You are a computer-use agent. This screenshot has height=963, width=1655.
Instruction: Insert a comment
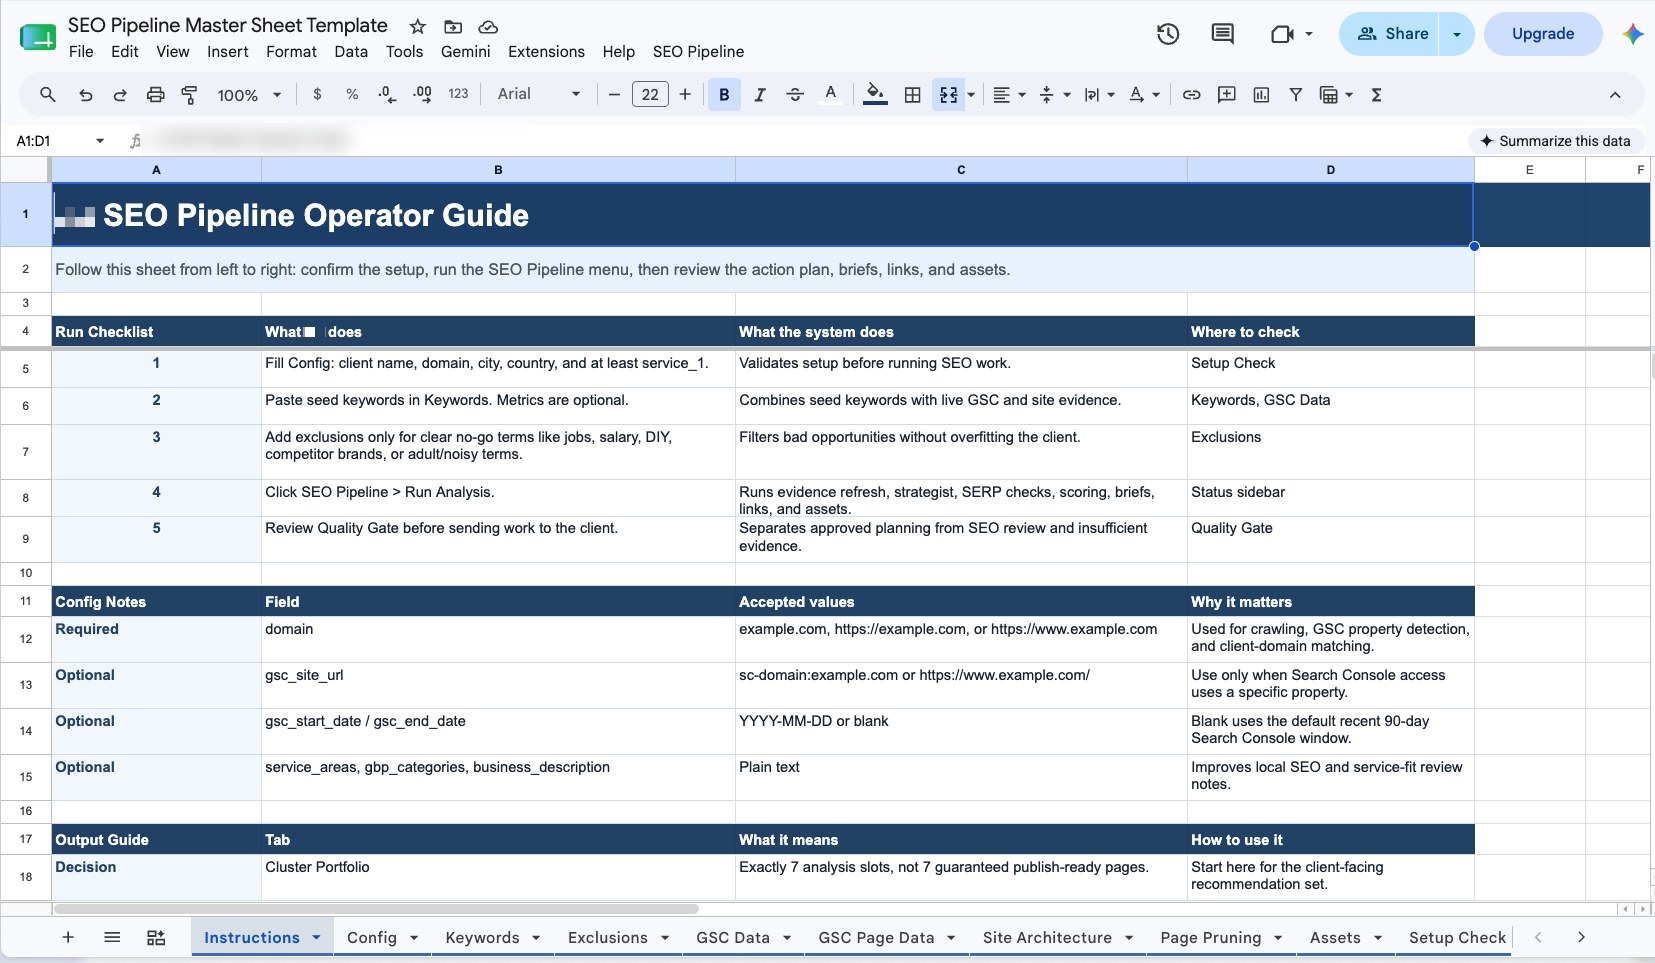tap(1226, 95)
